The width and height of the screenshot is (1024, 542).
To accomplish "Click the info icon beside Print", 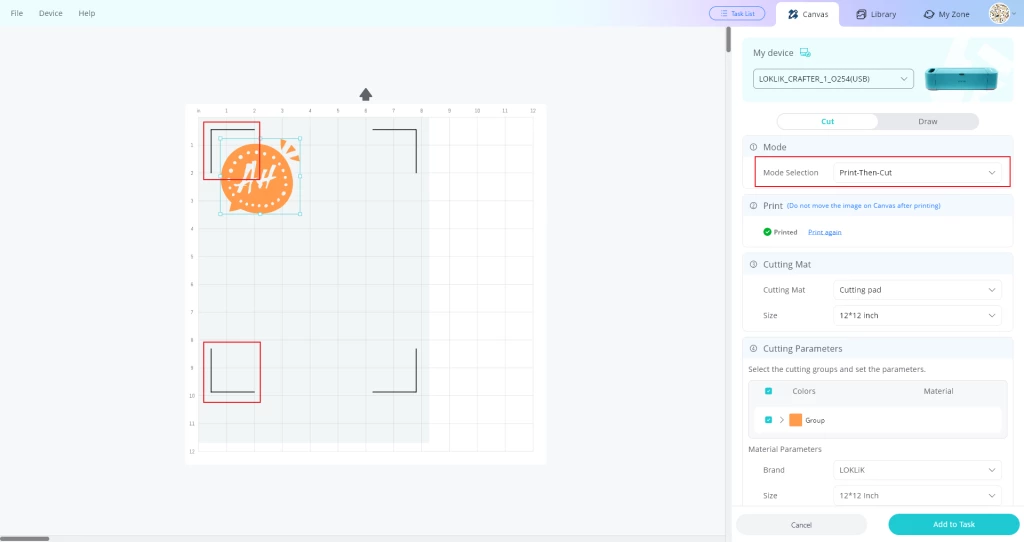I will click(x=754, y=206).
